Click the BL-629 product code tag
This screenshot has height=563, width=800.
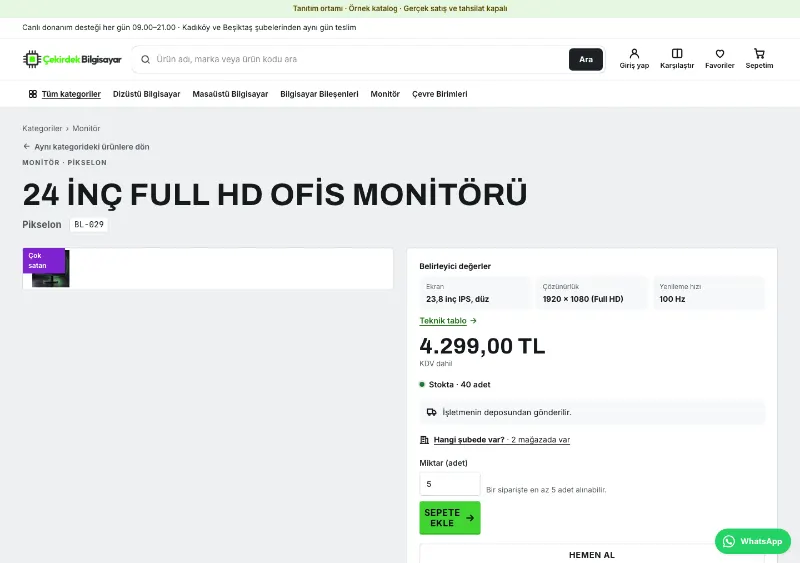pyautogui.click(x=89, y=225)
